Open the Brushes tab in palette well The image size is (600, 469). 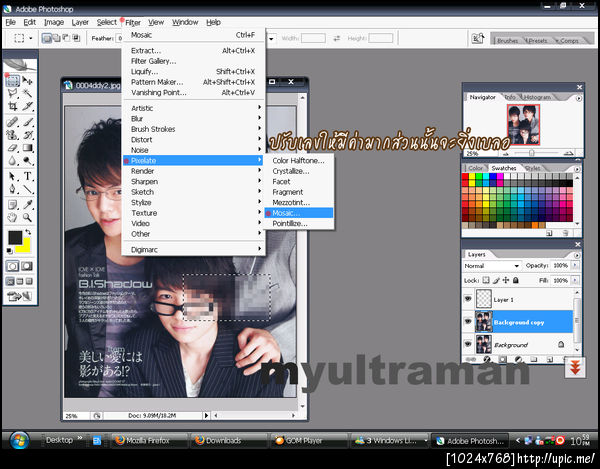[x=507, y=40]
